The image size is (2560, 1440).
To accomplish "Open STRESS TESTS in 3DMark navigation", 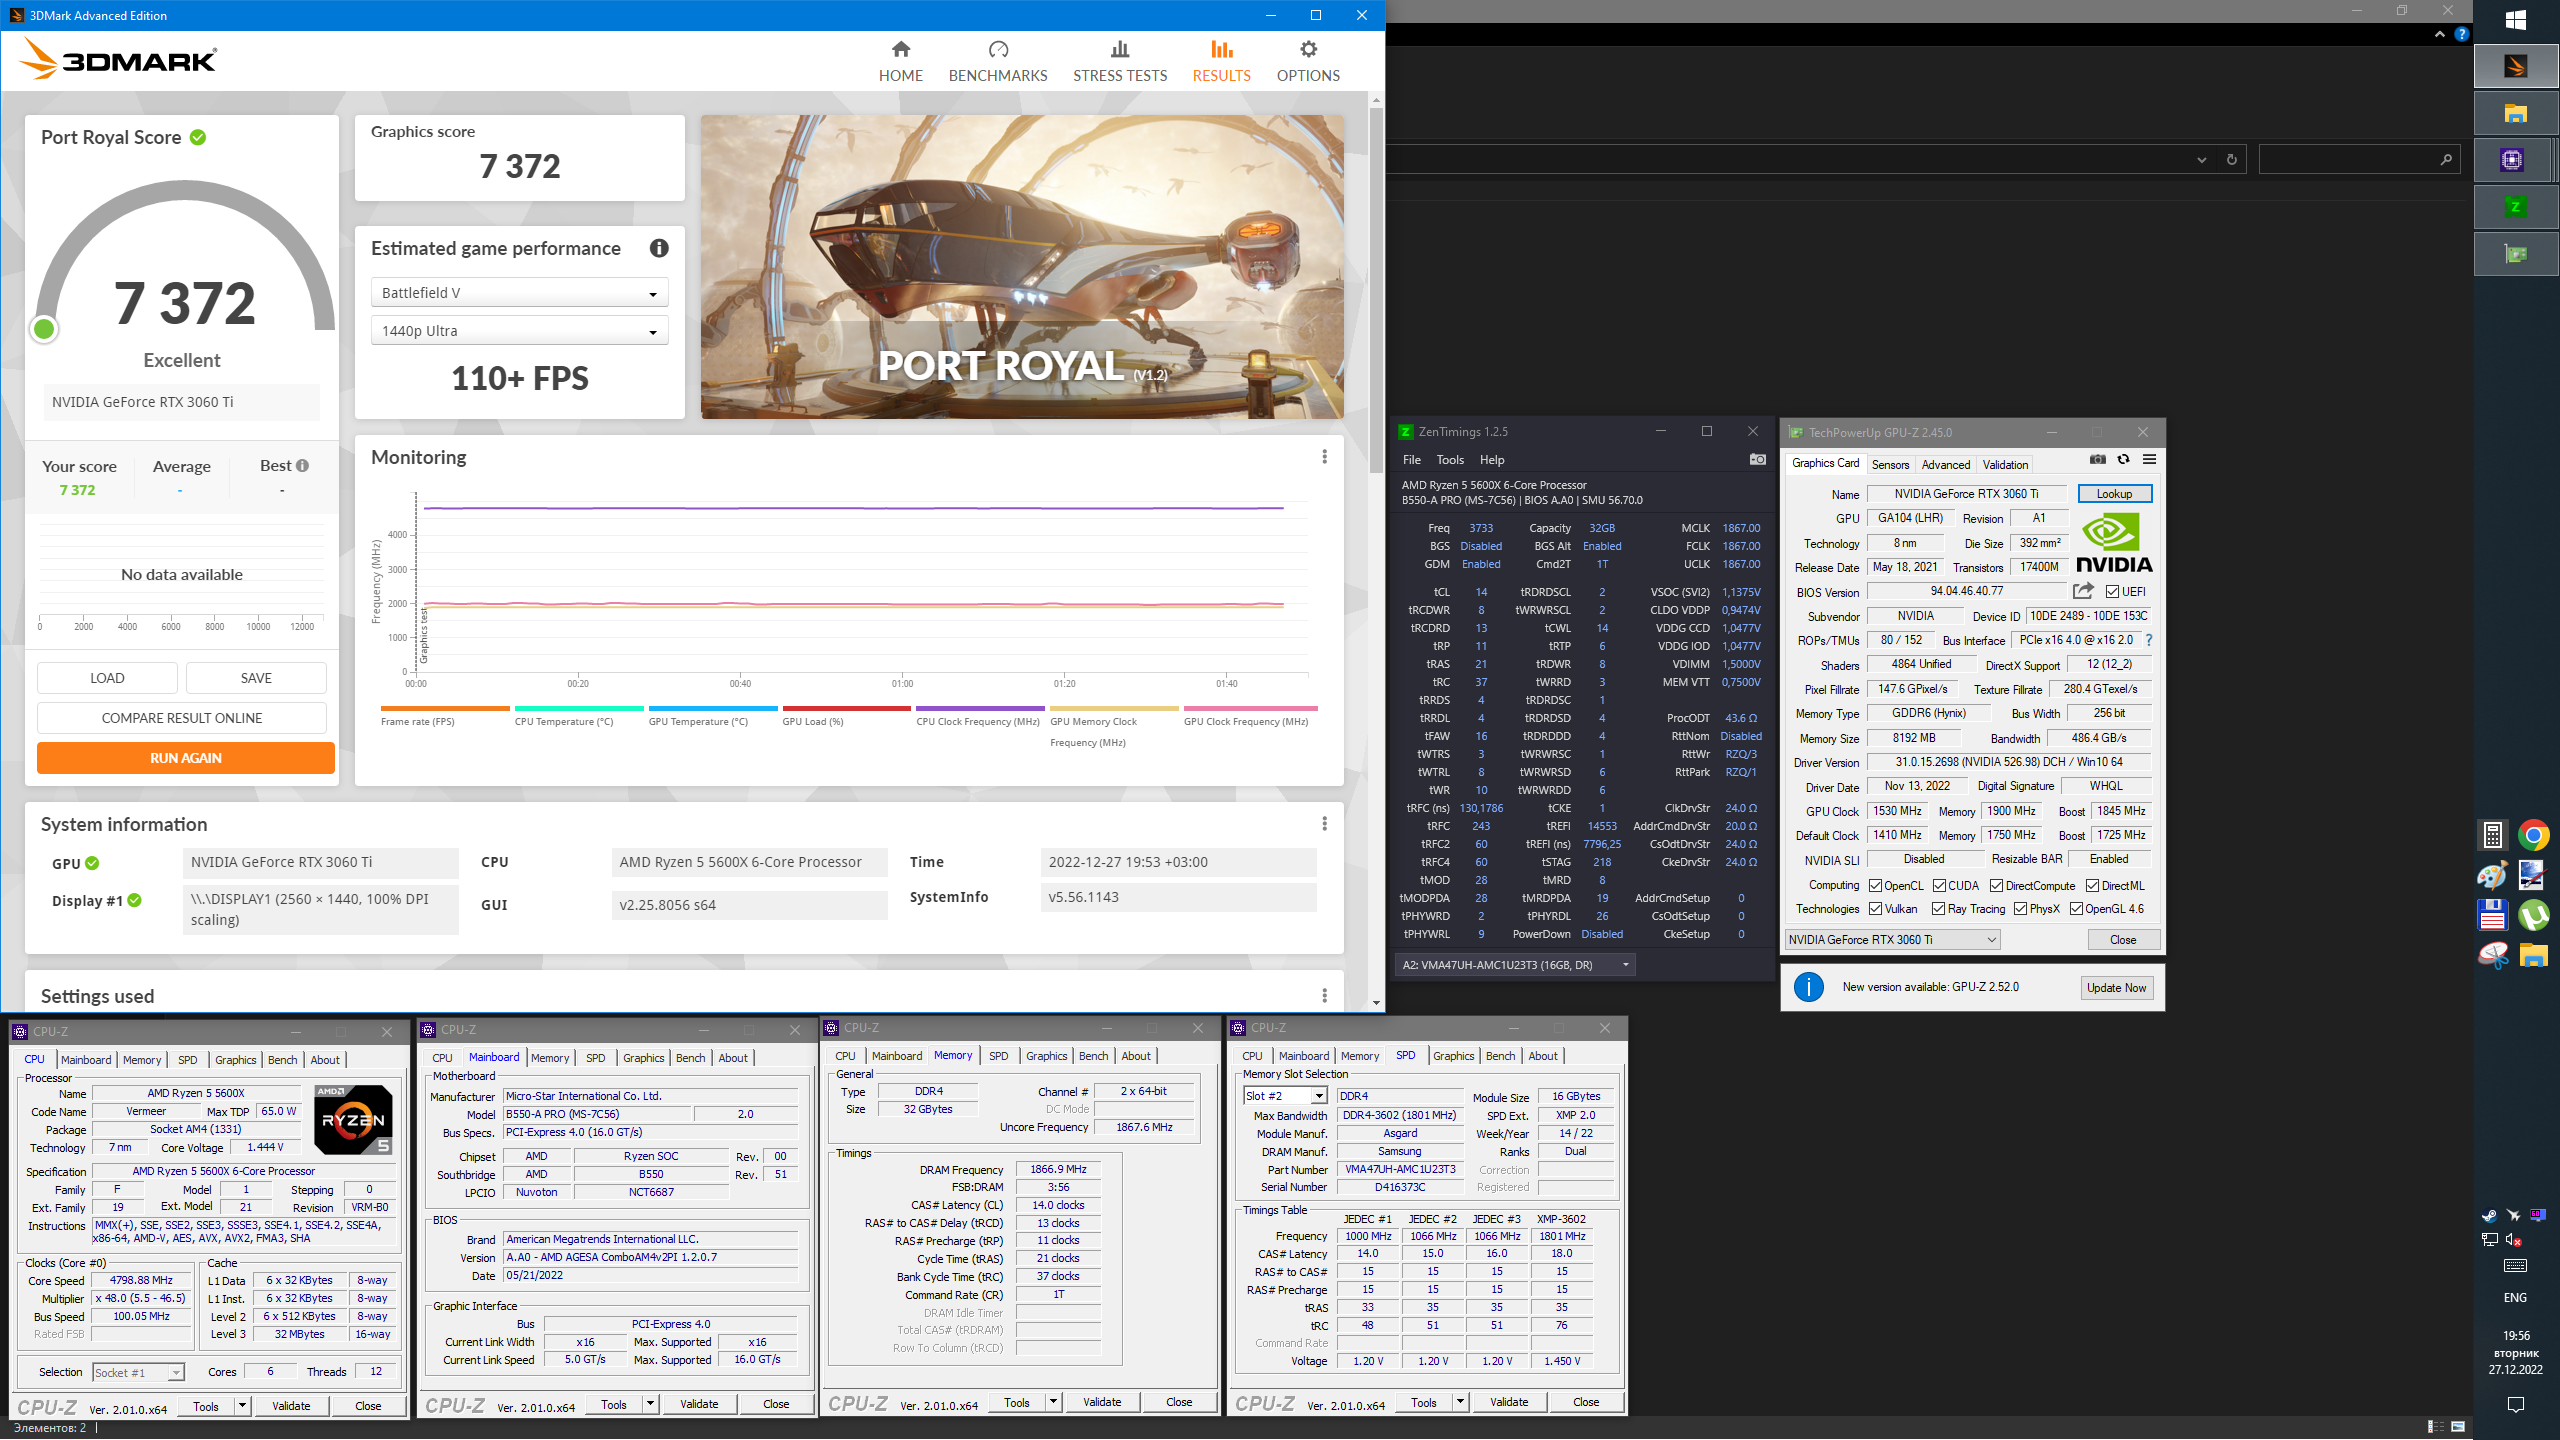I will (x=1120, y=61).
